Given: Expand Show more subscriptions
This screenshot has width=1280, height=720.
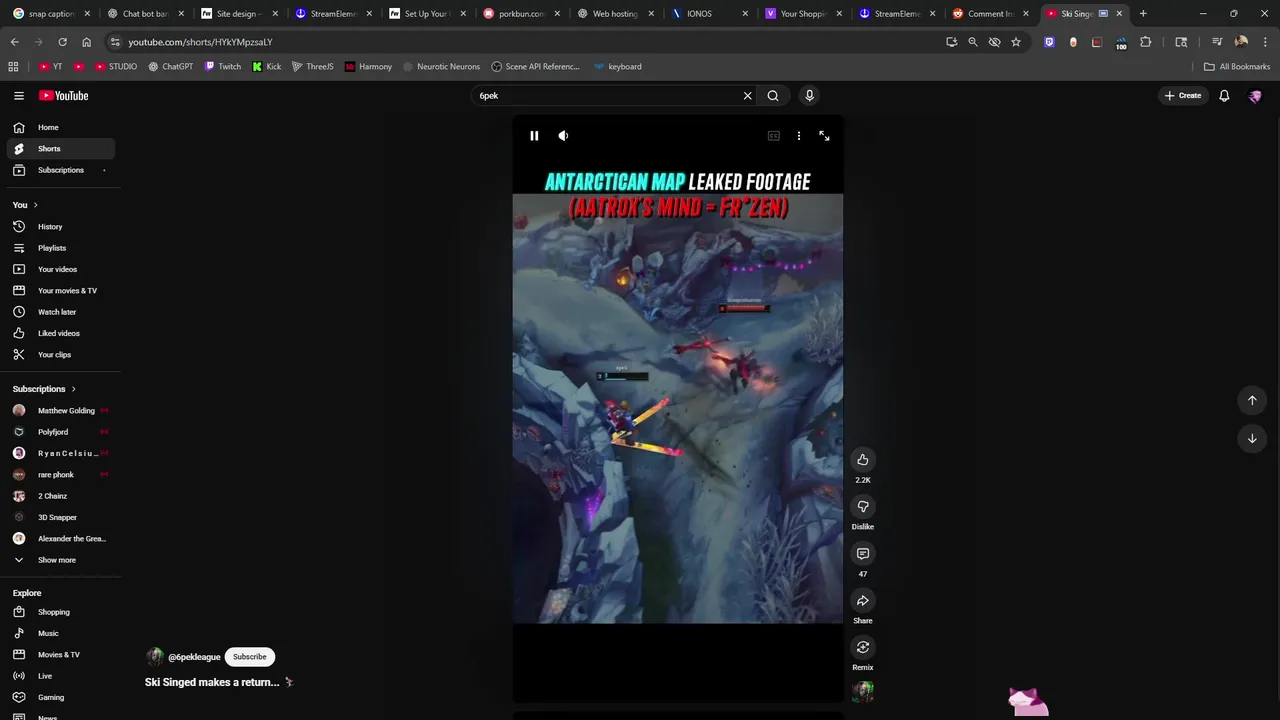Looking at the screenshot, I should [60, 560].
